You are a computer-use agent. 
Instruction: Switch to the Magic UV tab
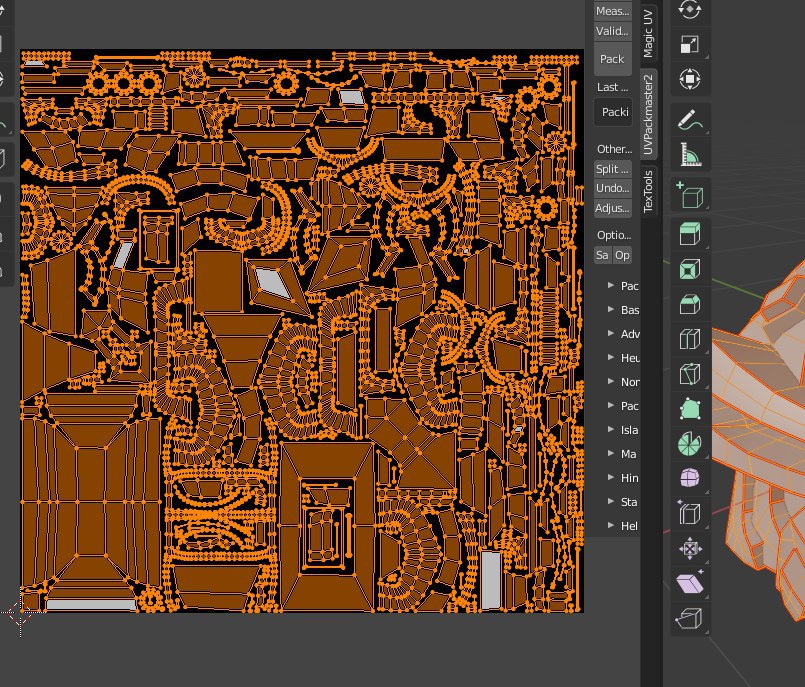tap(649, 32)
